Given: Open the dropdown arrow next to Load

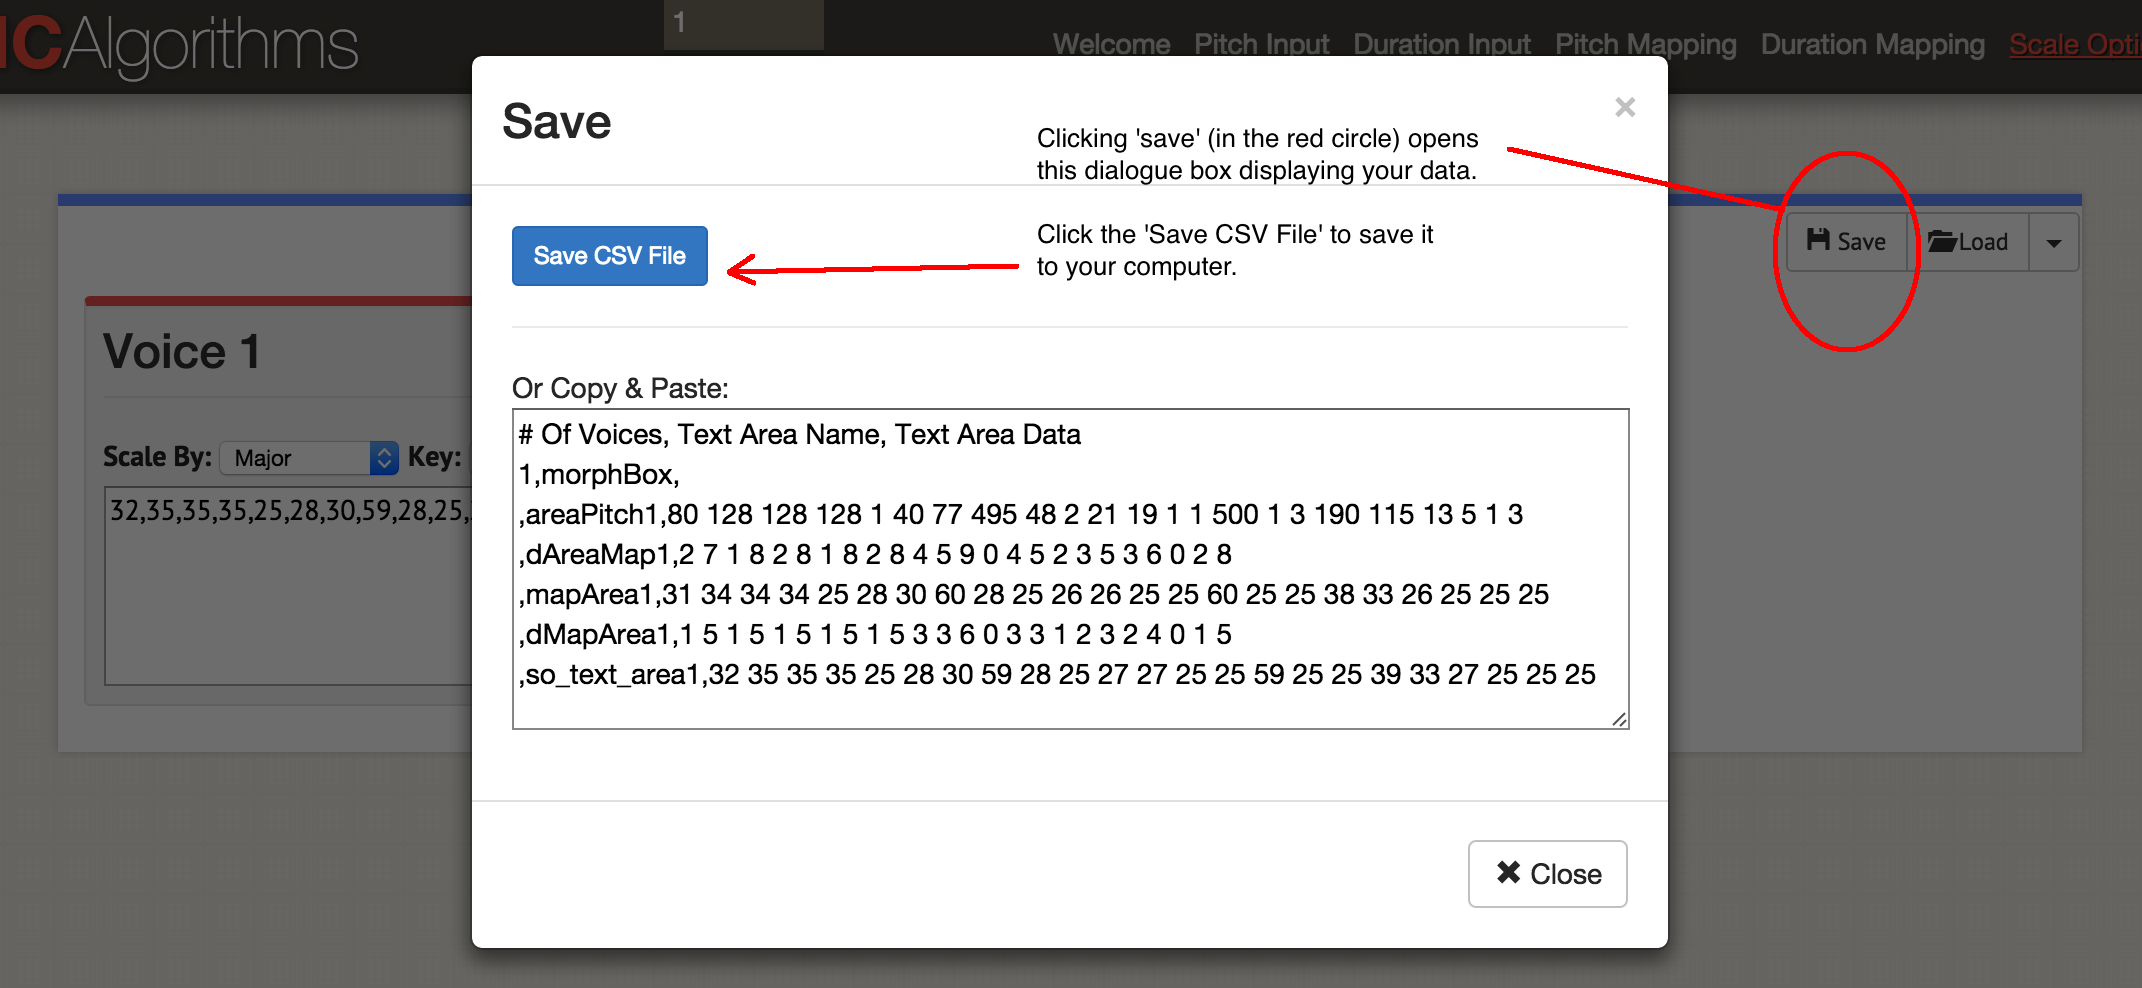Looking at the screenshot, I should [2052, 241].
